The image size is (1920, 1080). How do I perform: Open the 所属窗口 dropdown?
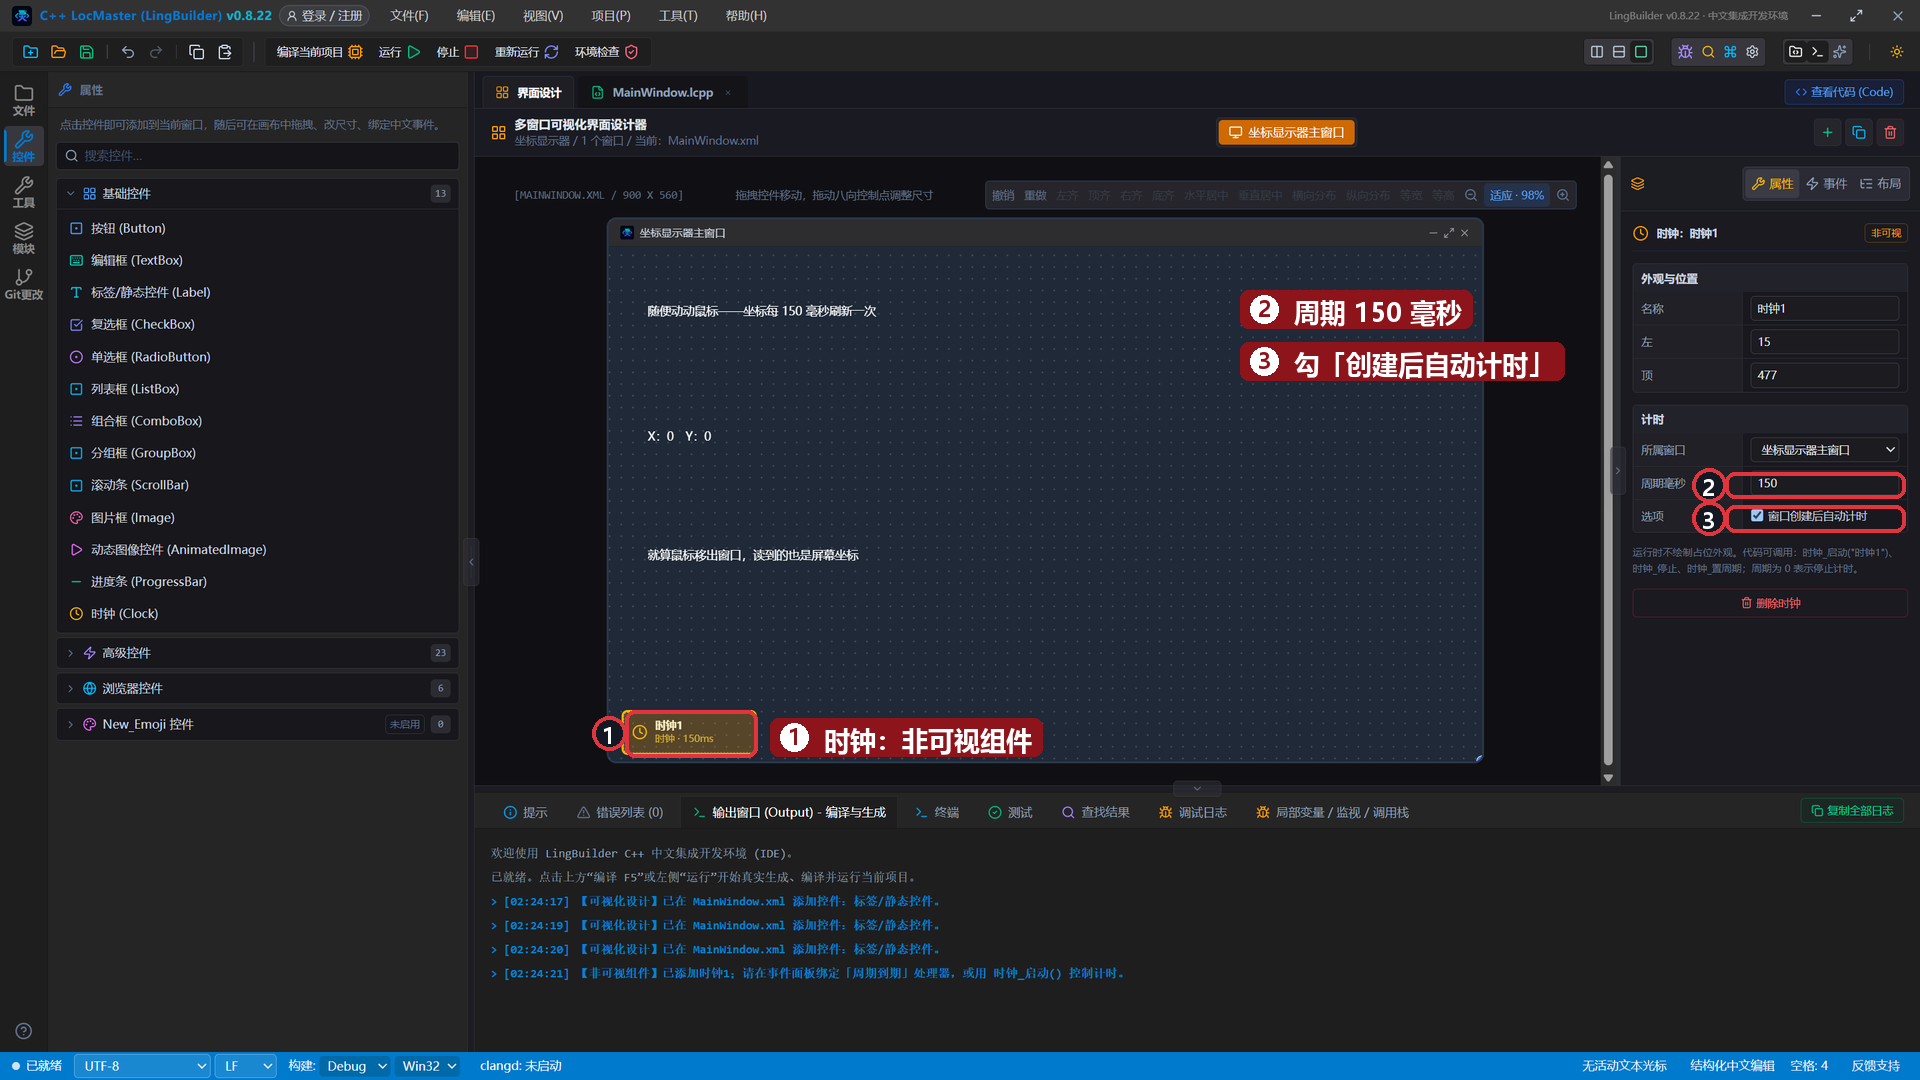pyautogui.click(x=1824, y=450)
